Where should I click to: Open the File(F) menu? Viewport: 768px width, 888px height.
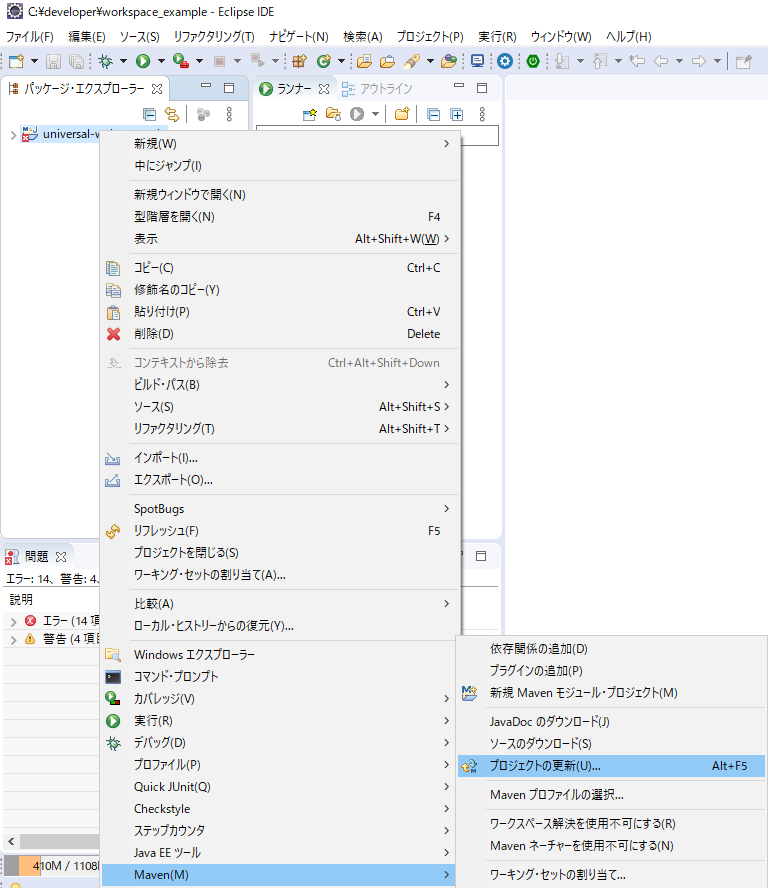[29, 37]
